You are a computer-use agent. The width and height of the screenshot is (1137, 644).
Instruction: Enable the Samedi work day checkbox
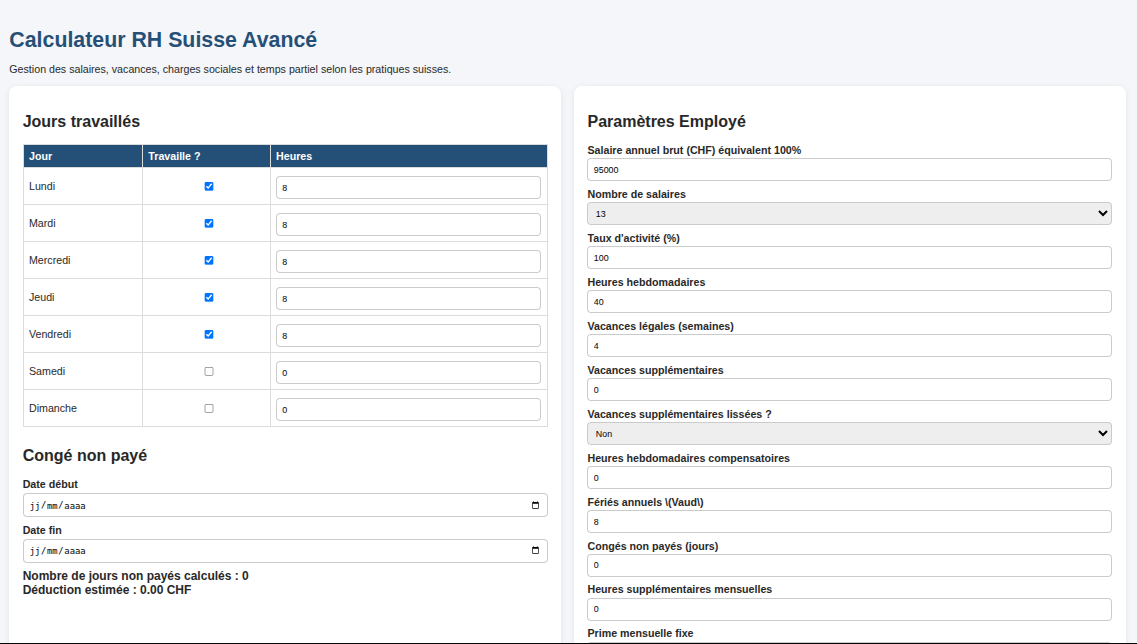coord(209,371)
